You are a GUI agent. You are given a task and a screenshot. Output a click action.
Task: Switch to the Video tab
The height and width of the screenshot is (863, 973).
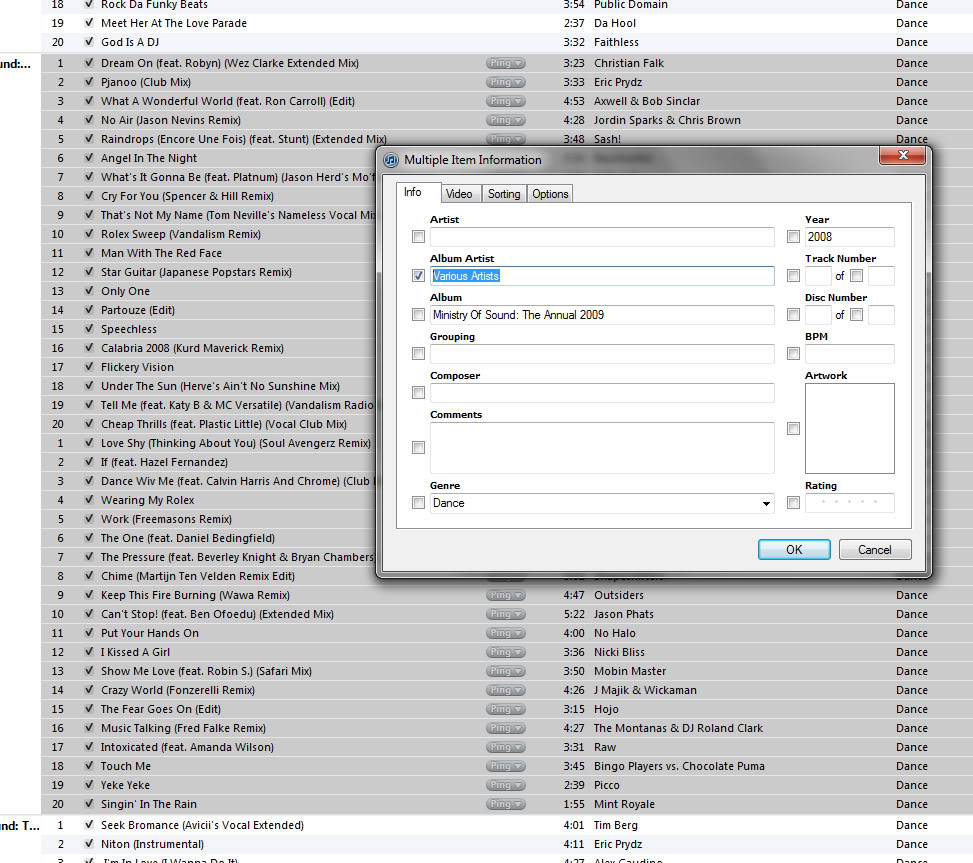click(459, 194)
